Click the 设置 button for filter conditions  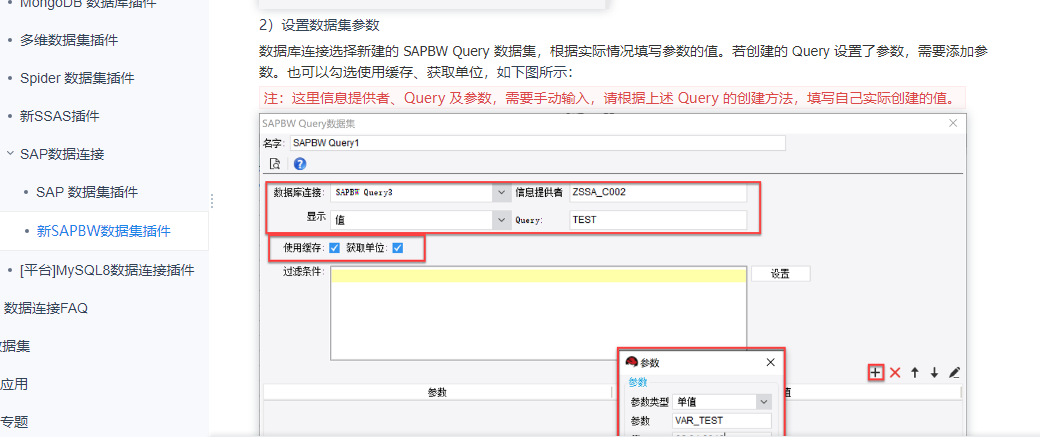point(780,274)
